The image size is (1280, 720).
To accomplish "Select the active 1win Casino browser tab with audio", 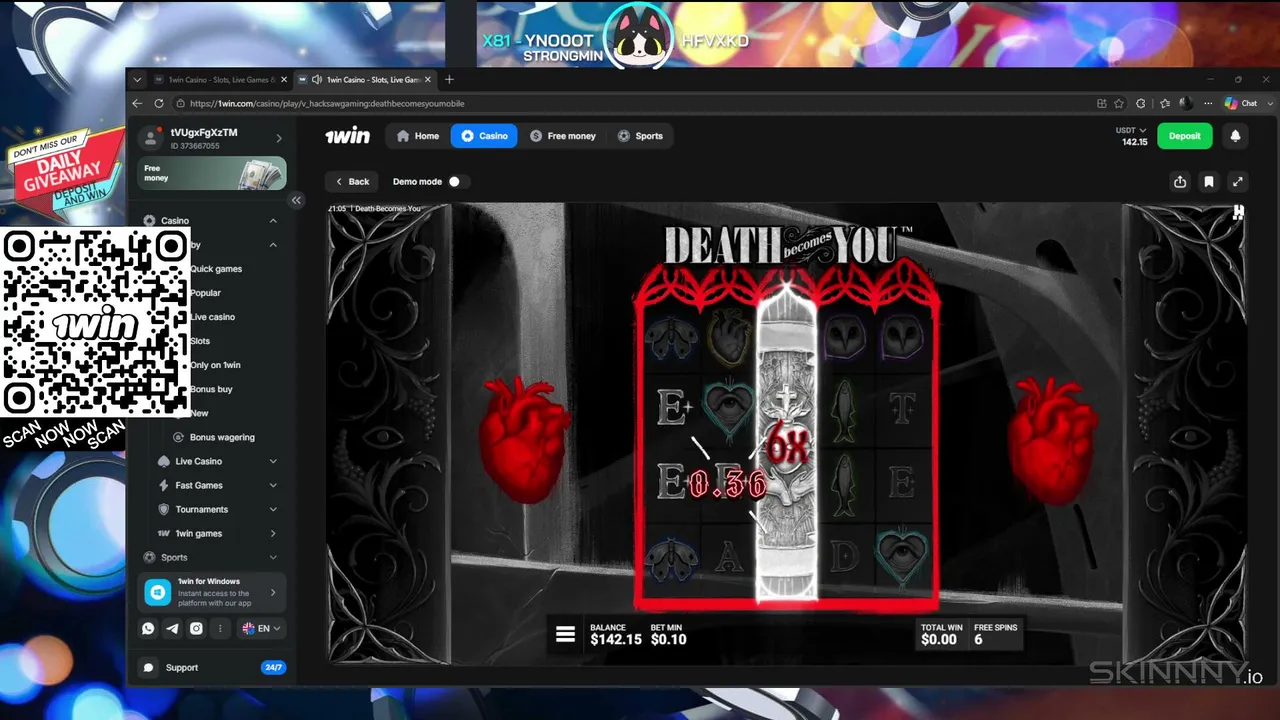I will coord(365,79).
